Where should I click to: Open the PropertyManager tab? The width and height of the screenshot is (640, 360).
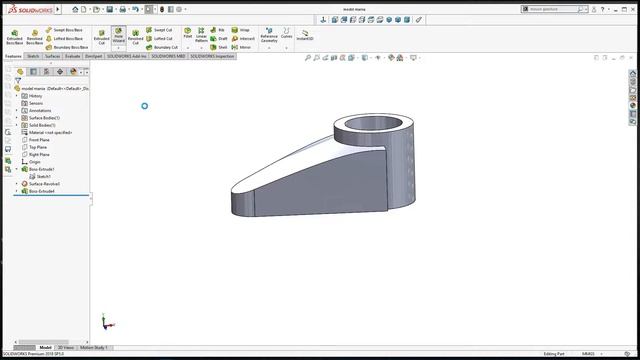click(33, 71)
